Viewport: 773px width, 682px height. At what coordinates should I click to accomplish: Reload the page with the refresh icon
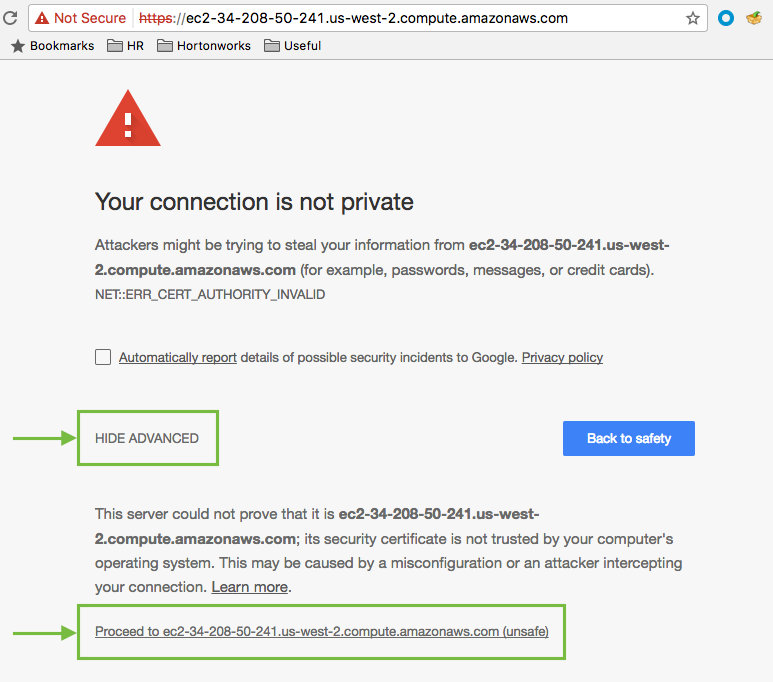click(11, 18)
